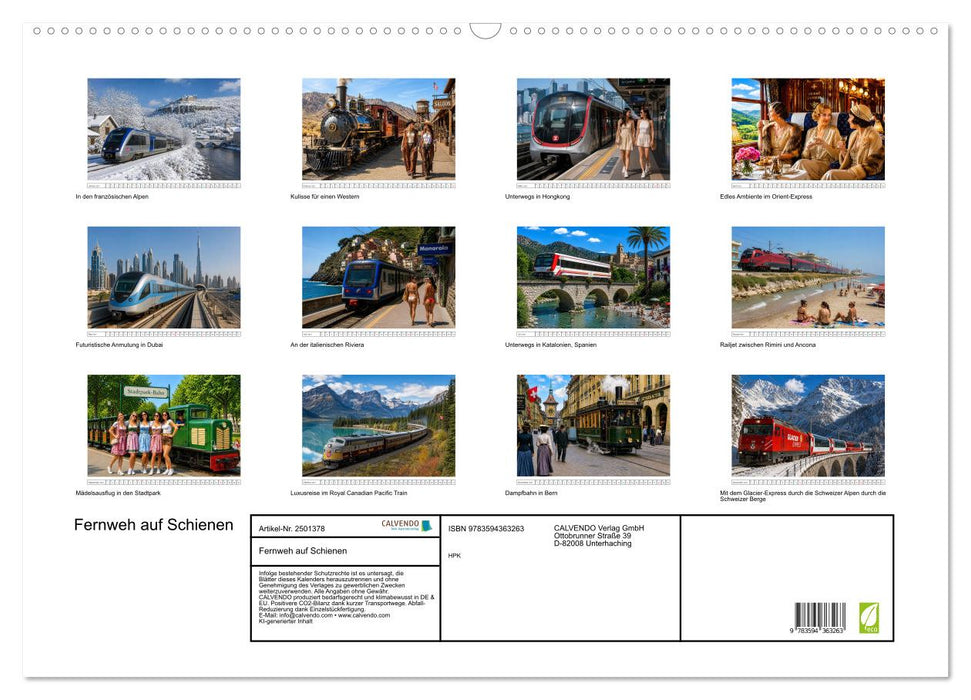
Task: Select the Hongkong metro train image
Action: pyautogui.click(x=593, y=129)
